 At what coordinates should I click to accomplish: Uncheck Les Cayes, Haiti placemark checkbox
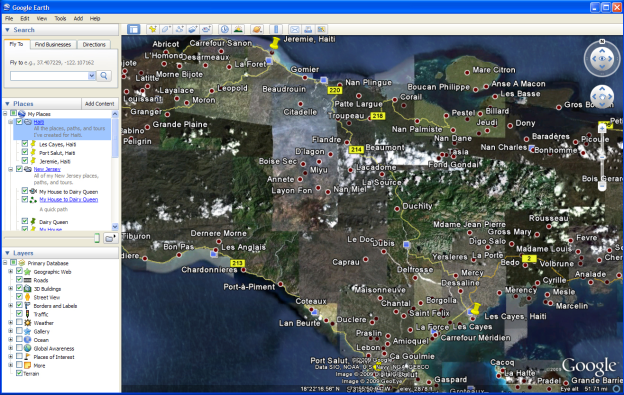point(25,144)
